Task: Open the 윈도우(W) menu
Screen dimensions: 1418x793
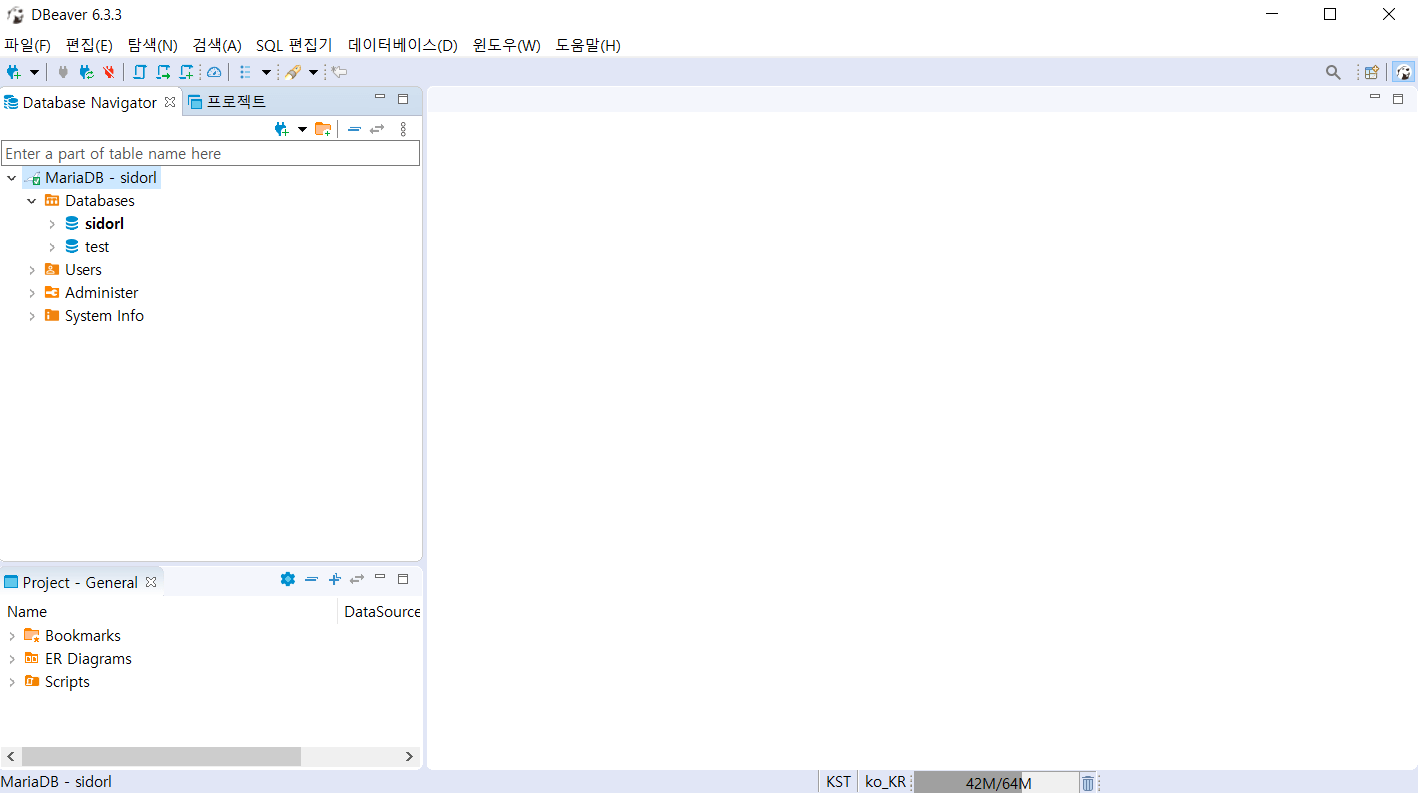Action: 506,45
